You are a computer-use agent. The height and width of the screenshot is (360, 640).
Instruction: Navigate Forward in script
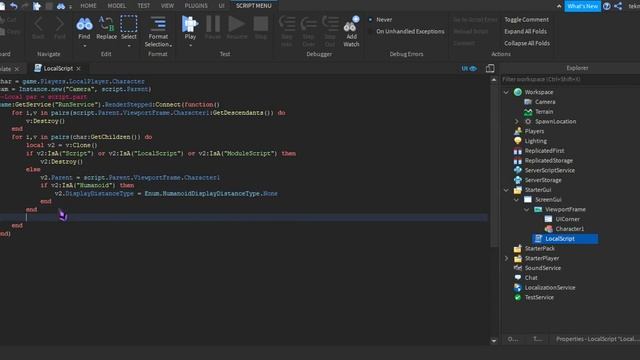(60, 28)
